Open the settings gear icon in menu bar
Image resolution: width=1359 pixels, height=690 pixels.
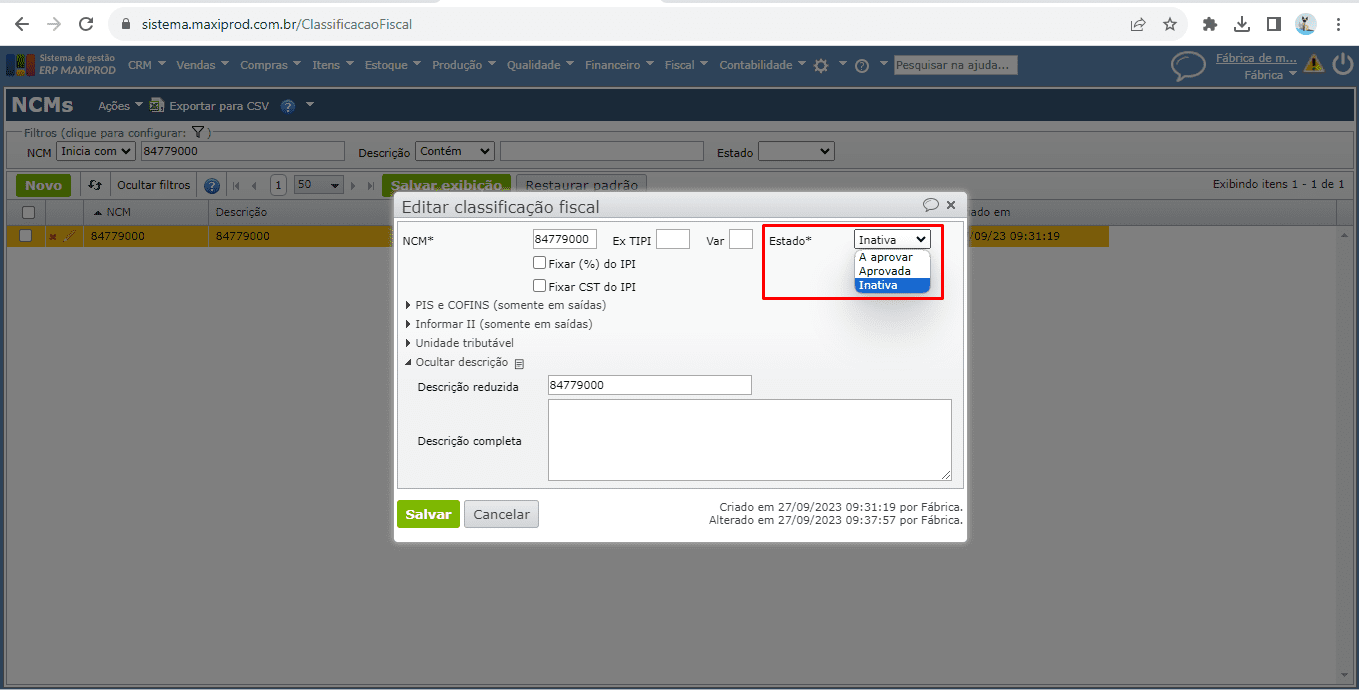[x=821, y=65]
